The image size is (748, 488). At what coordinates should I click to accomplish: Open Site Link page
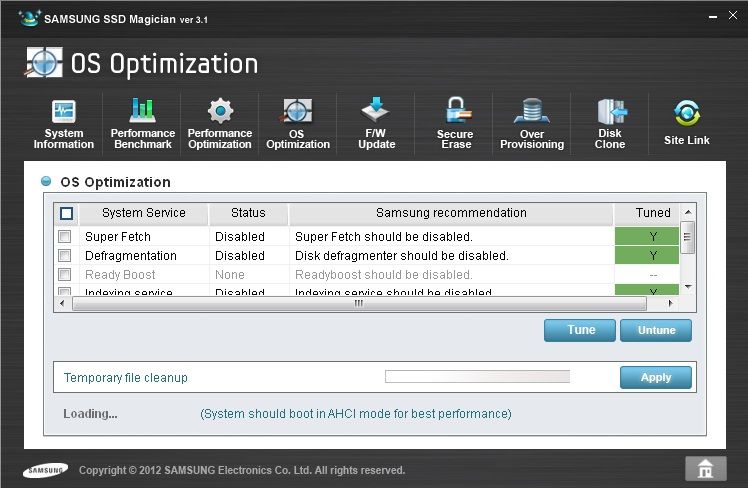coord(686,123)
